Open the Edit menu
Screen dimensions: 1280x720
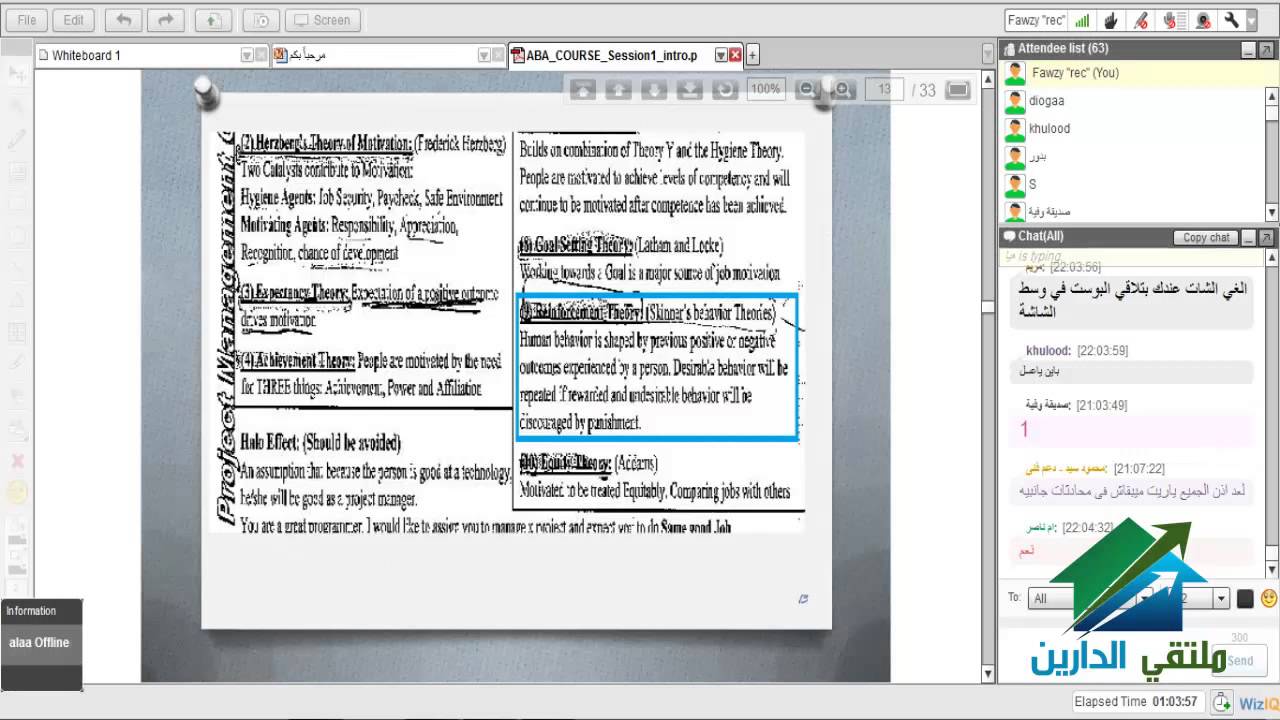[x=74, y=20]
